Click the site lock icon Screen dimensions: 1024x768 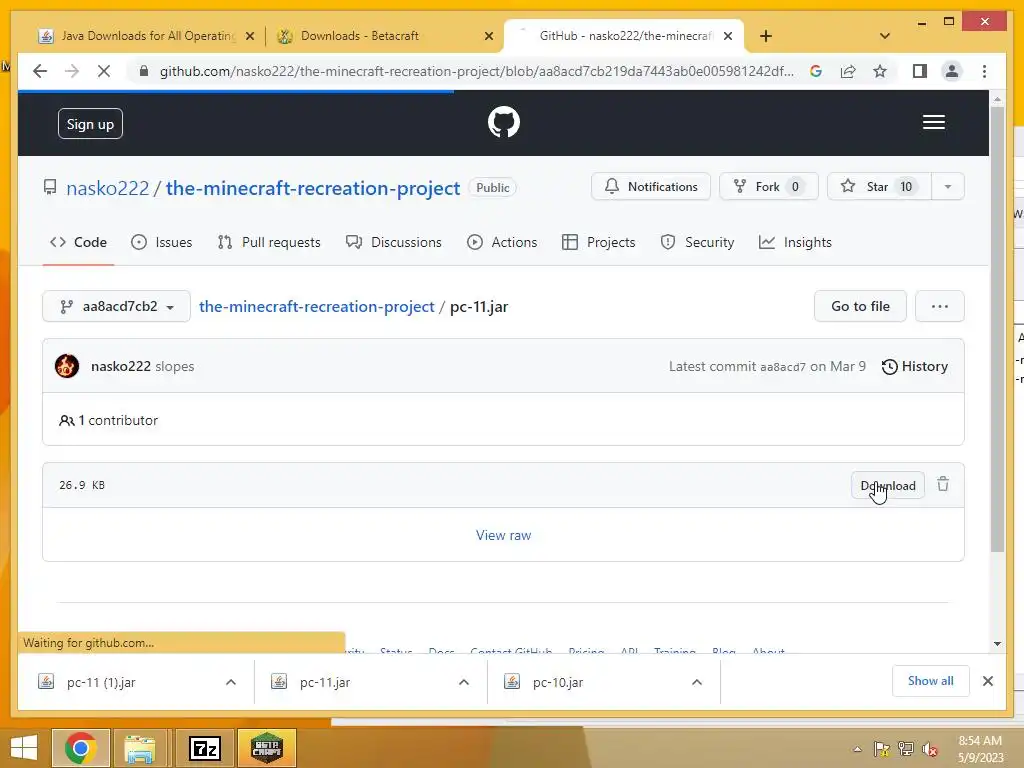(x=144, y=71)
